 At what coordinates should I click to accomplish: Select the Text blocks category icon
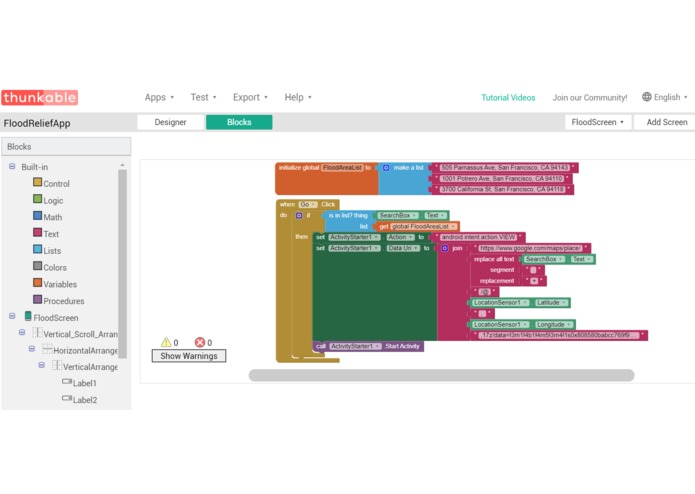click(x=38, y=233)
